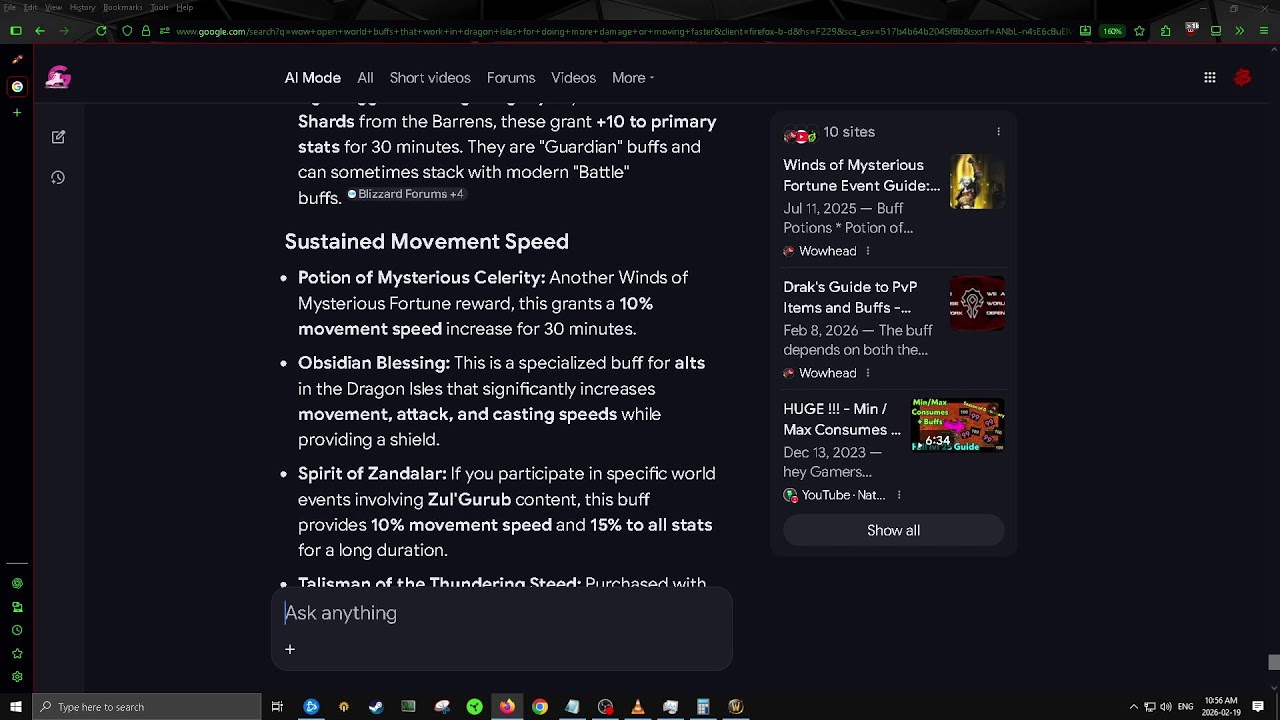Start a new AI Mode chat

pyautogui.click(x=58, y=137)
